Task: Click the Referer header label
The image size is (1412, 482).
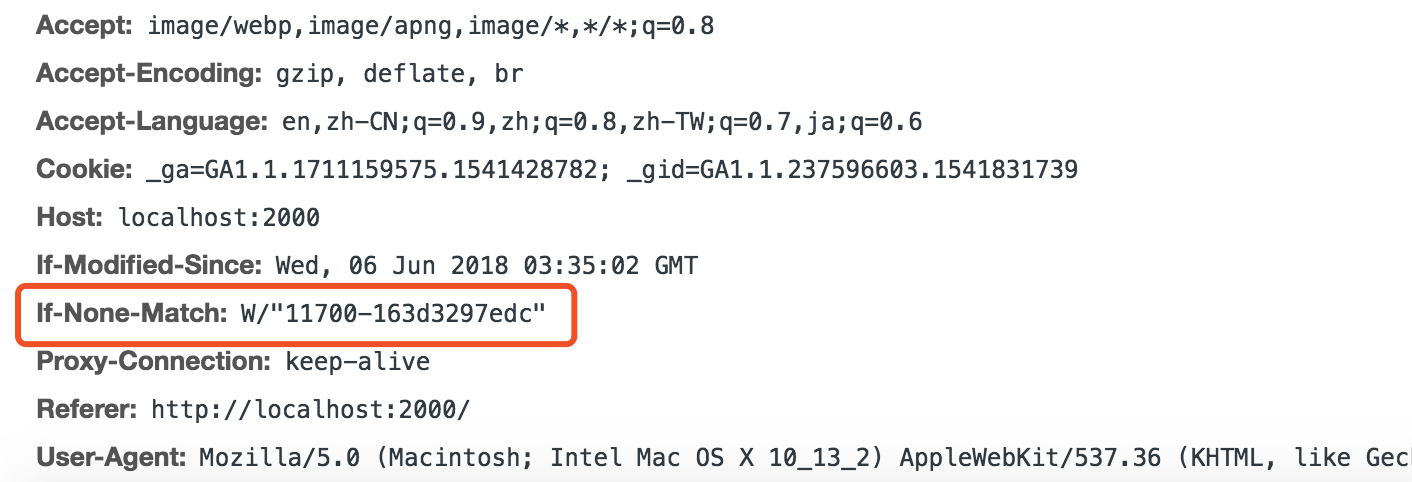Action: pyautogui.click(x=86, y=409)
